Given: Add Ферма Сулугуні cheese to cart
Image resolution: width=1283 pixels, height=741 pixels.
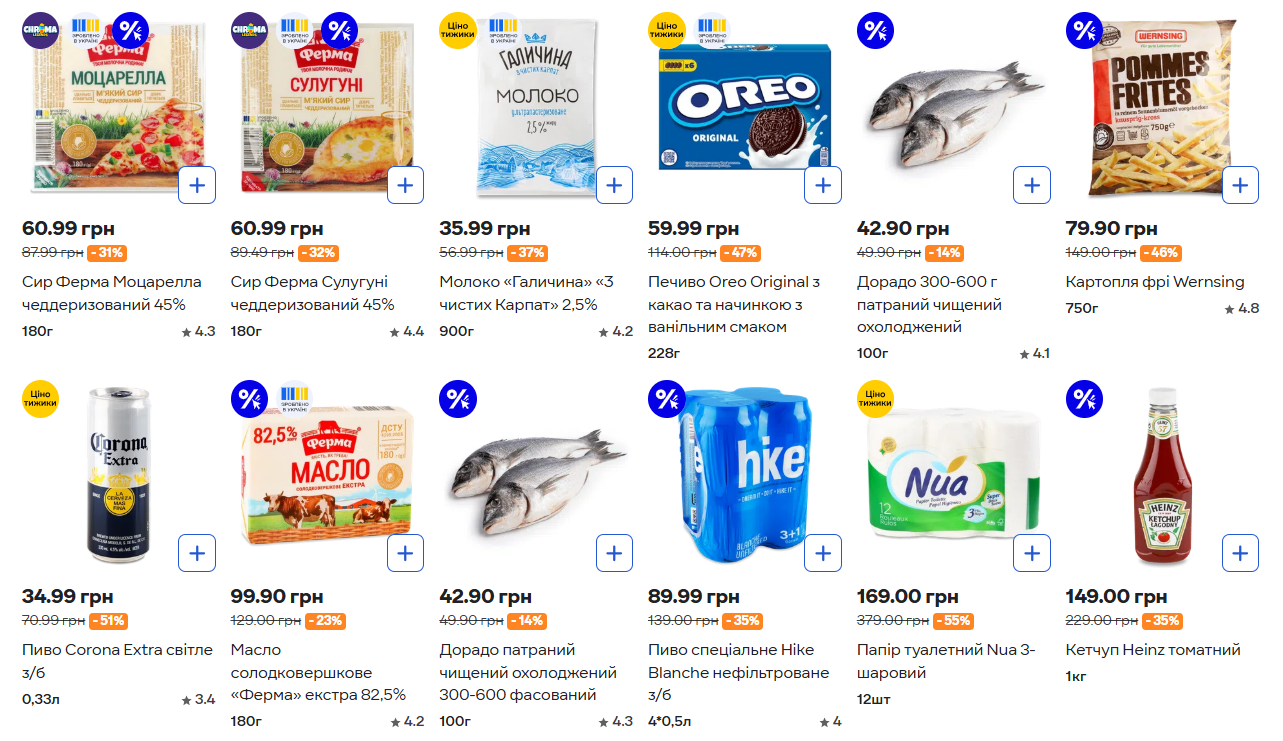Looking at the screenshot, I should tap(405, 185).
